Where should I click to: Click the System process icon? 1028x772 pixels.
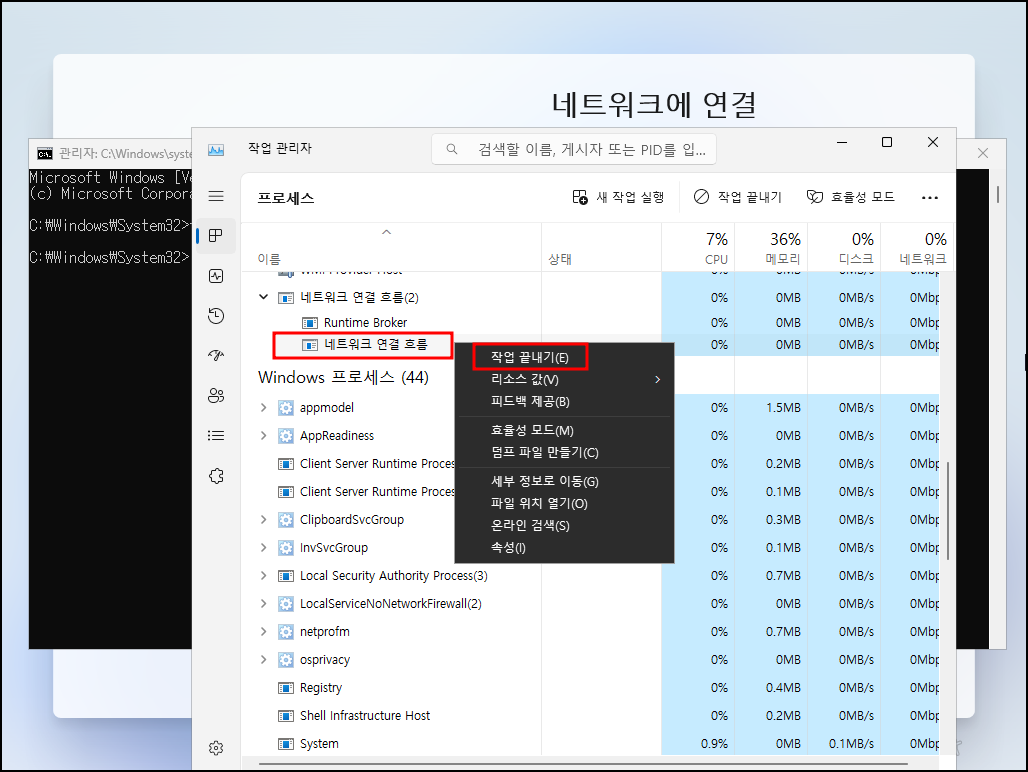click(x=286, y=744)
